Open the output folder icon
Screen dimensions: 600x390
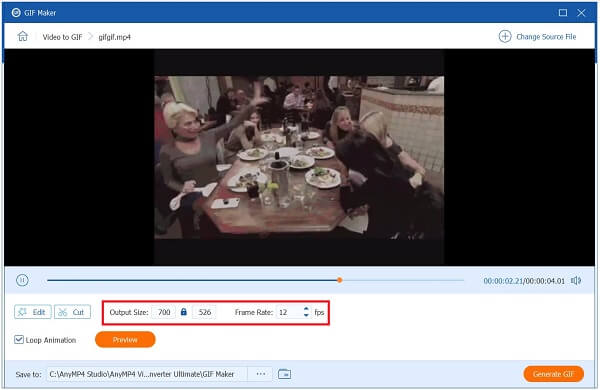284,374
